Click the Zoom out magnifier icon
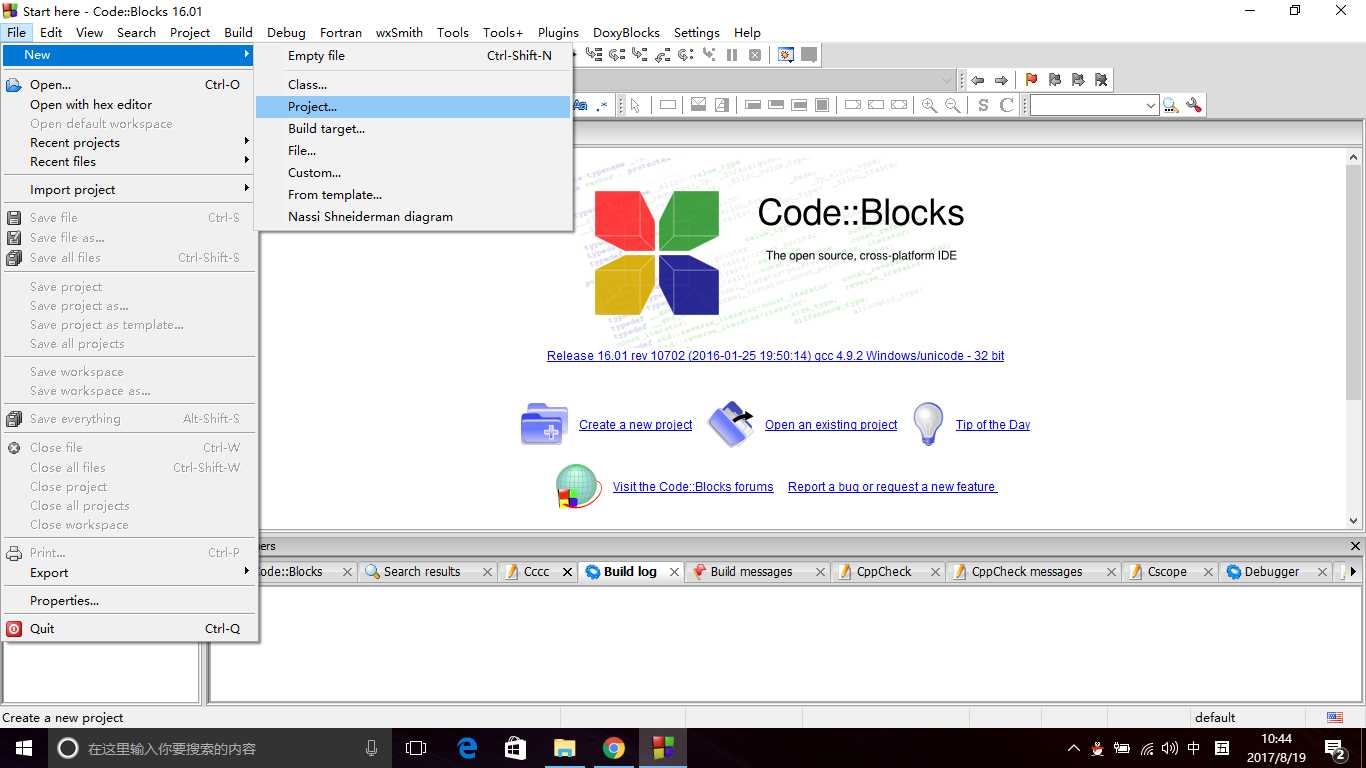1366x768 pixels. (x=952, y=105)
